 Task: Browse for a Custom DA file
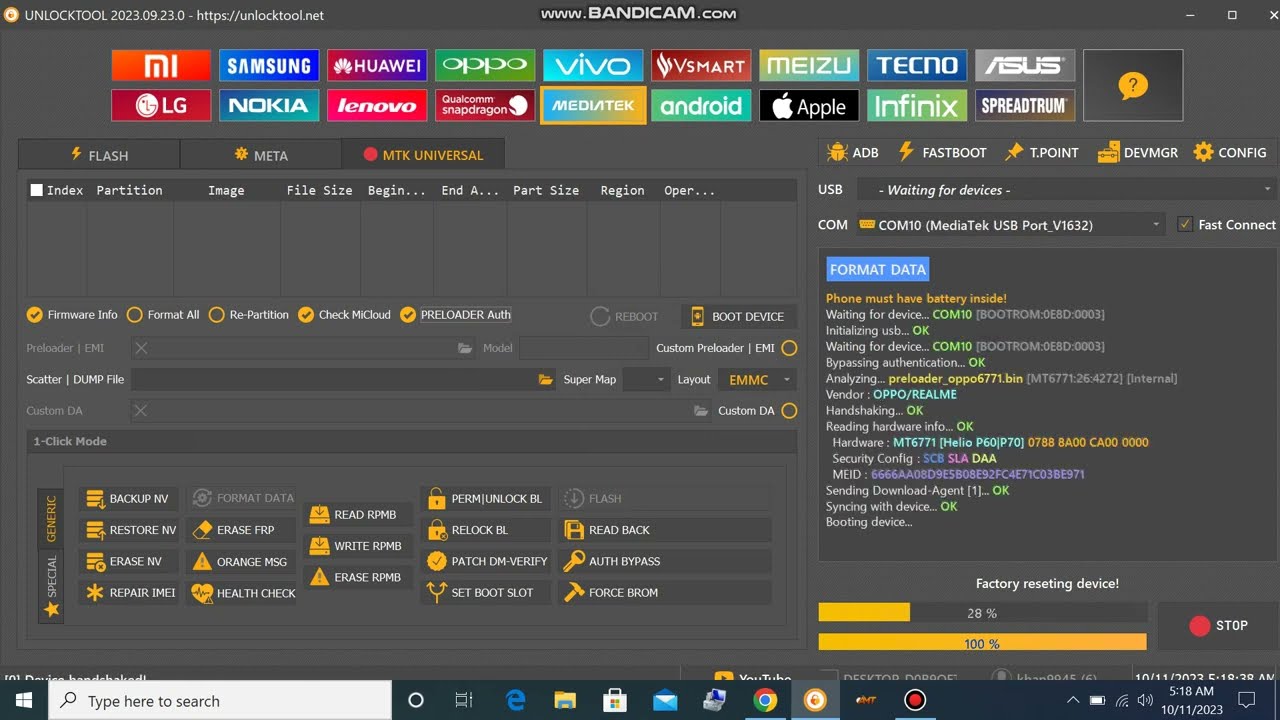[701, 411]
